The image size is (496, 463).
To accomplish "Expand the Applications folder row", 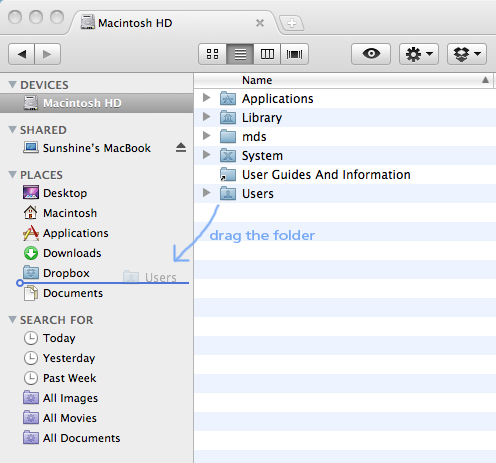I will [x=207, y=97].
